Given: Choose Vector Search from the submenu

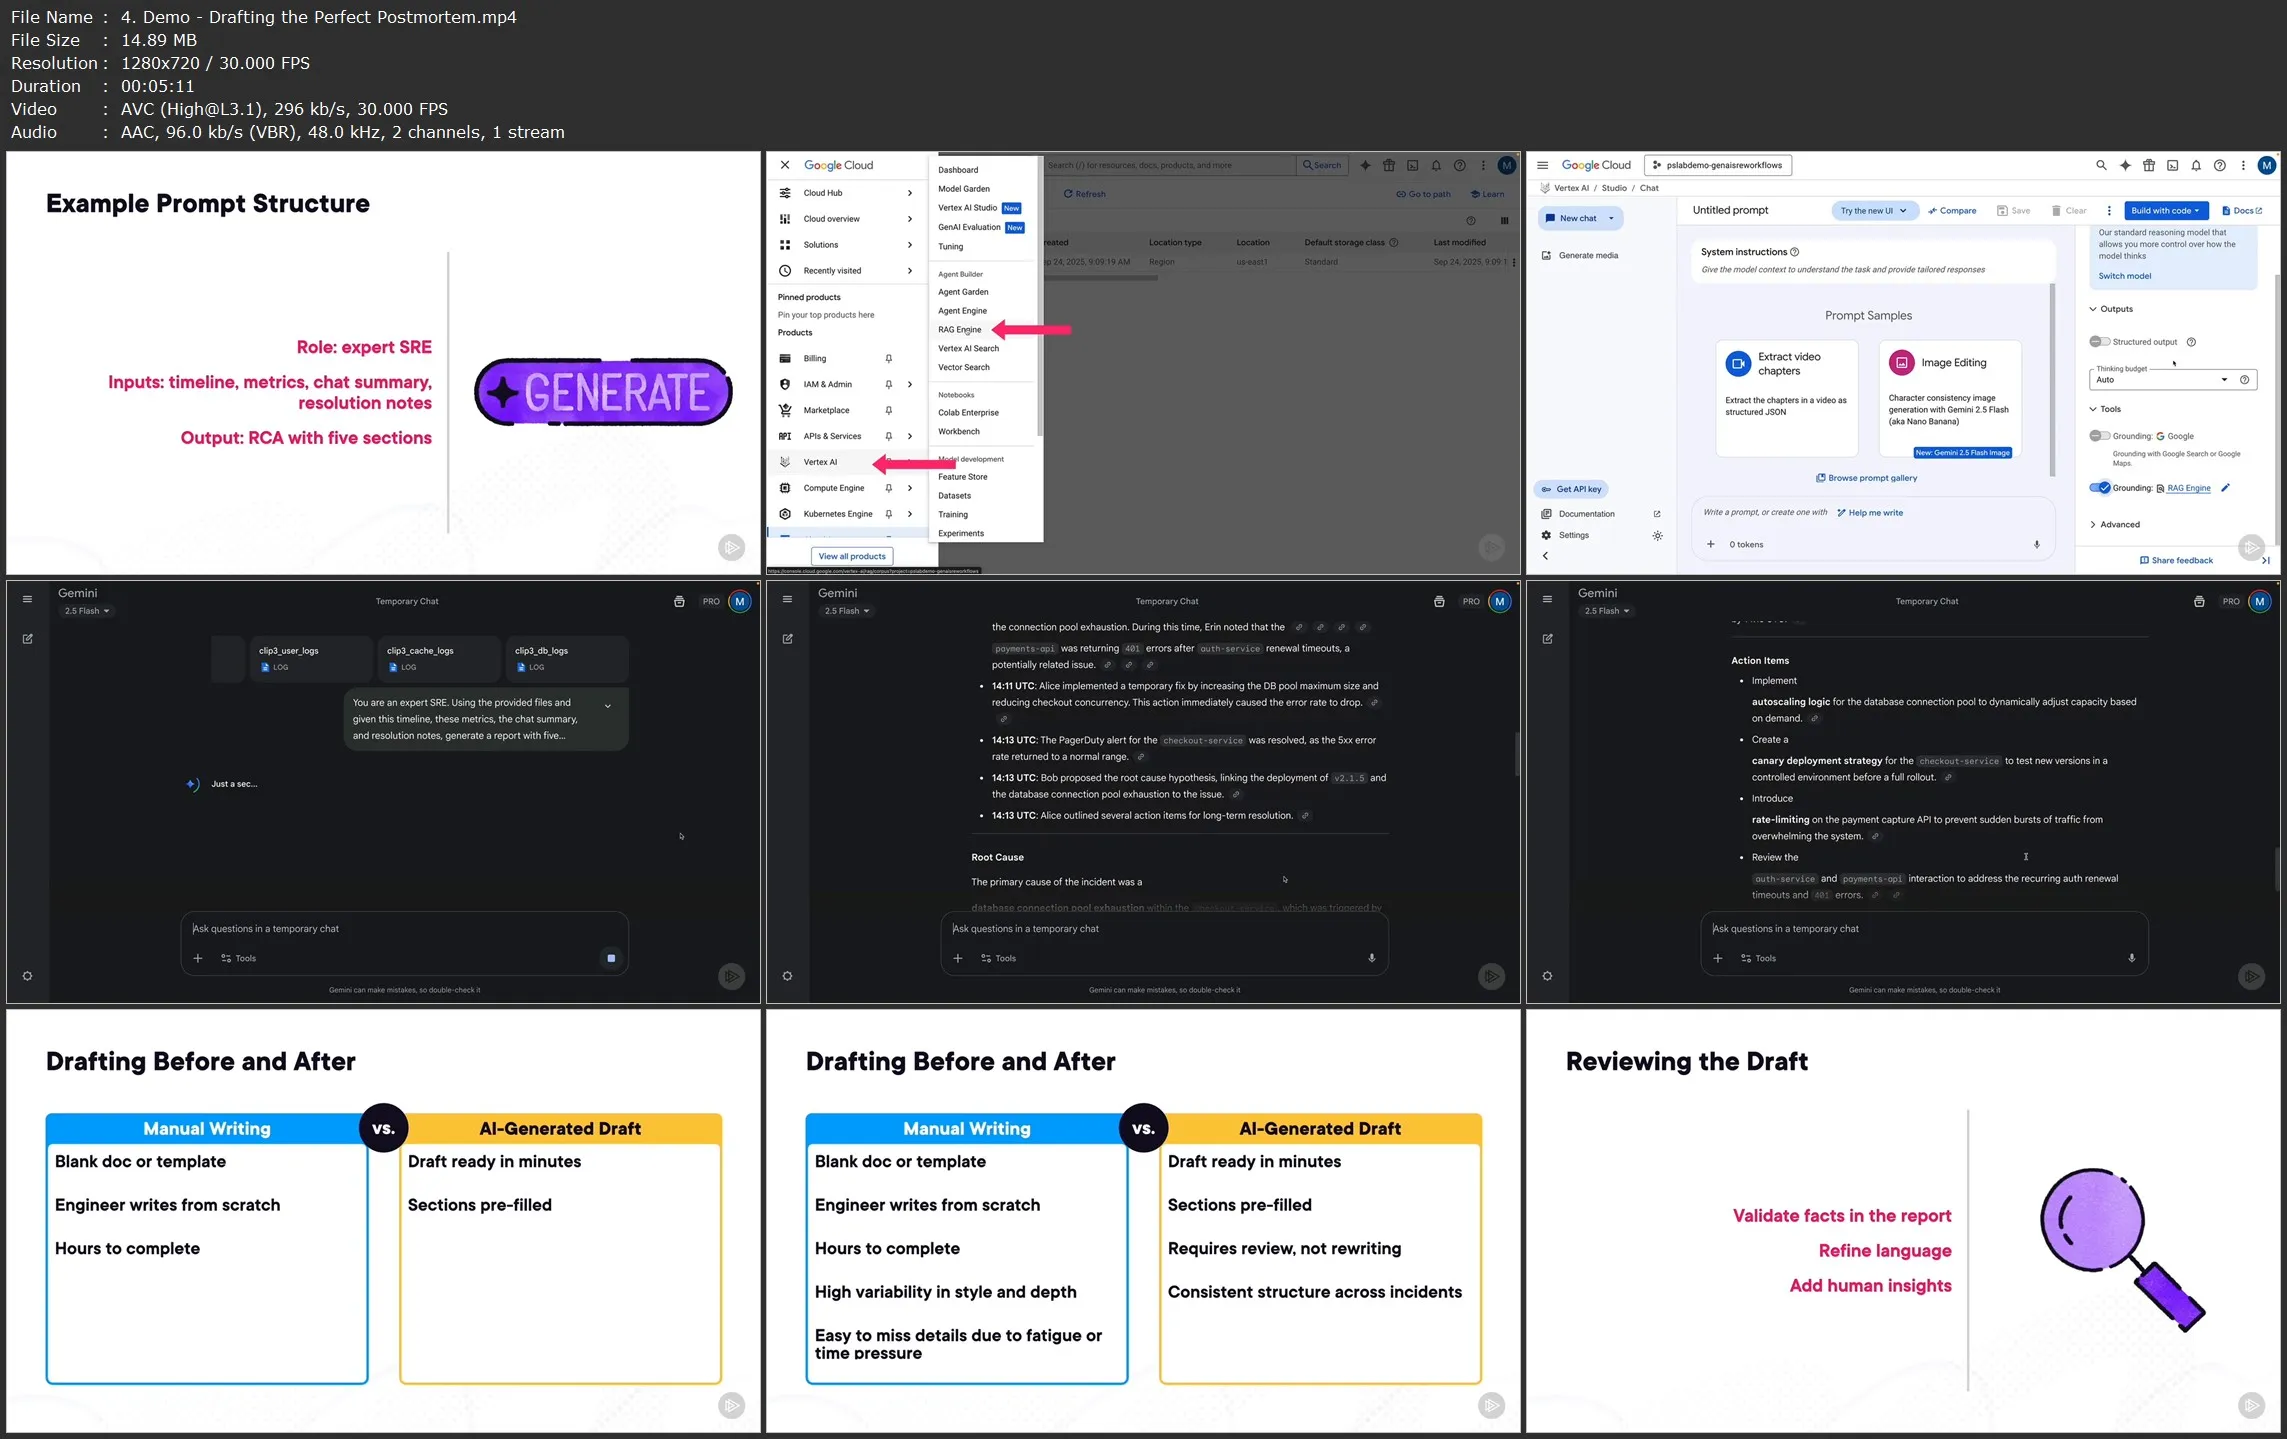Looking at the screenshot, I should pyautogui.click(x=963, y=367).
